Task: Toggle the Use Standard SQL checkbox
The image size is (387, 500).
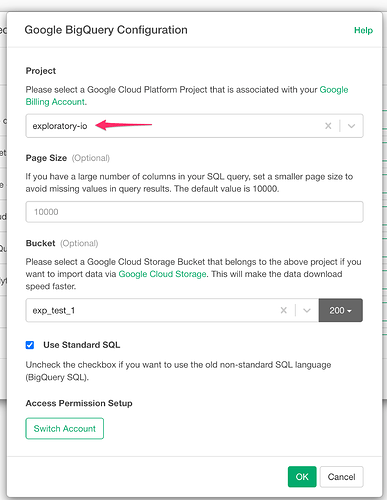Action: click(x=30, y=345)
